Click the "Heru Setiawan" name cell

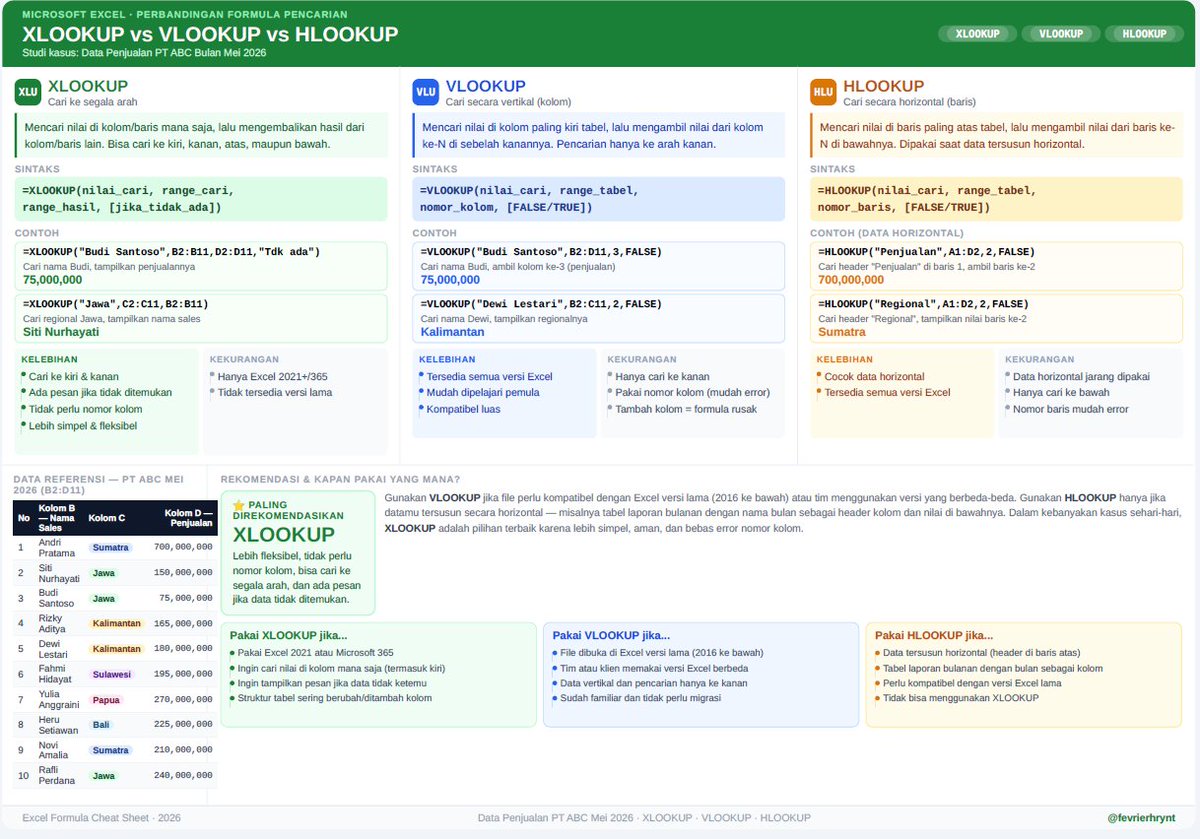[x=57, y=725]
